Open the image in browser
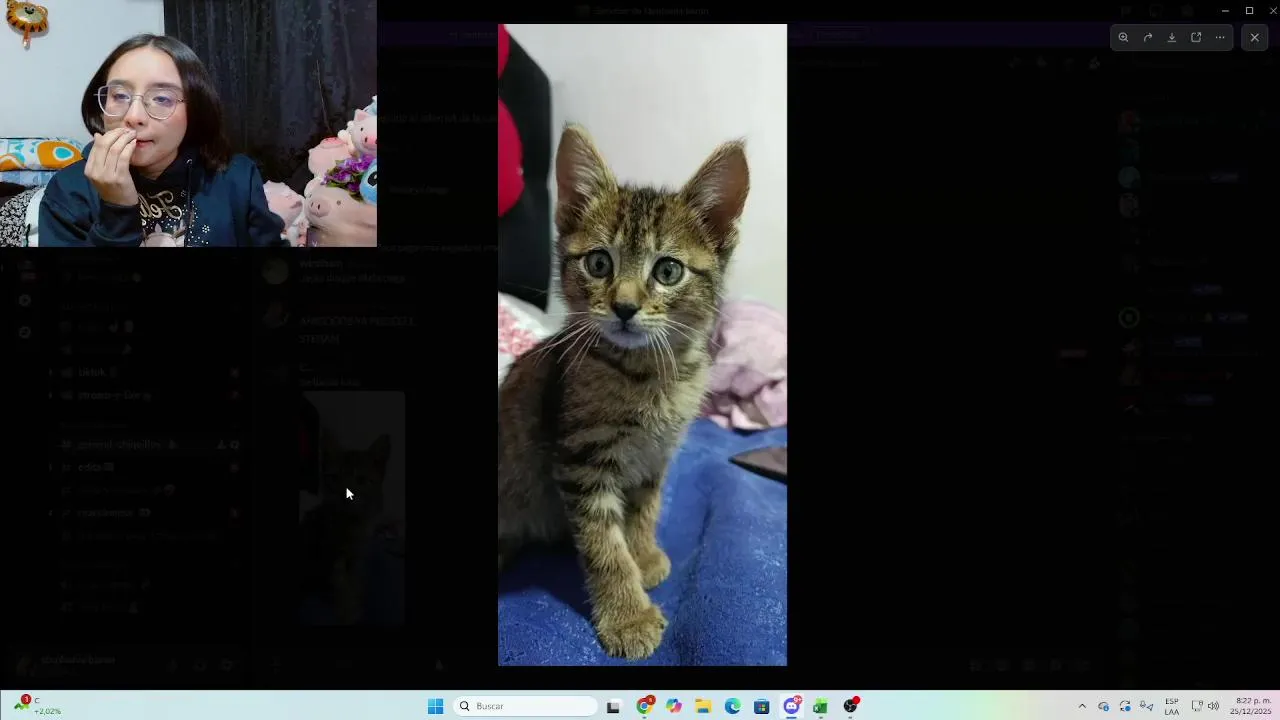Viewport: 1280px width, 720px height. tap(1196, 37)
